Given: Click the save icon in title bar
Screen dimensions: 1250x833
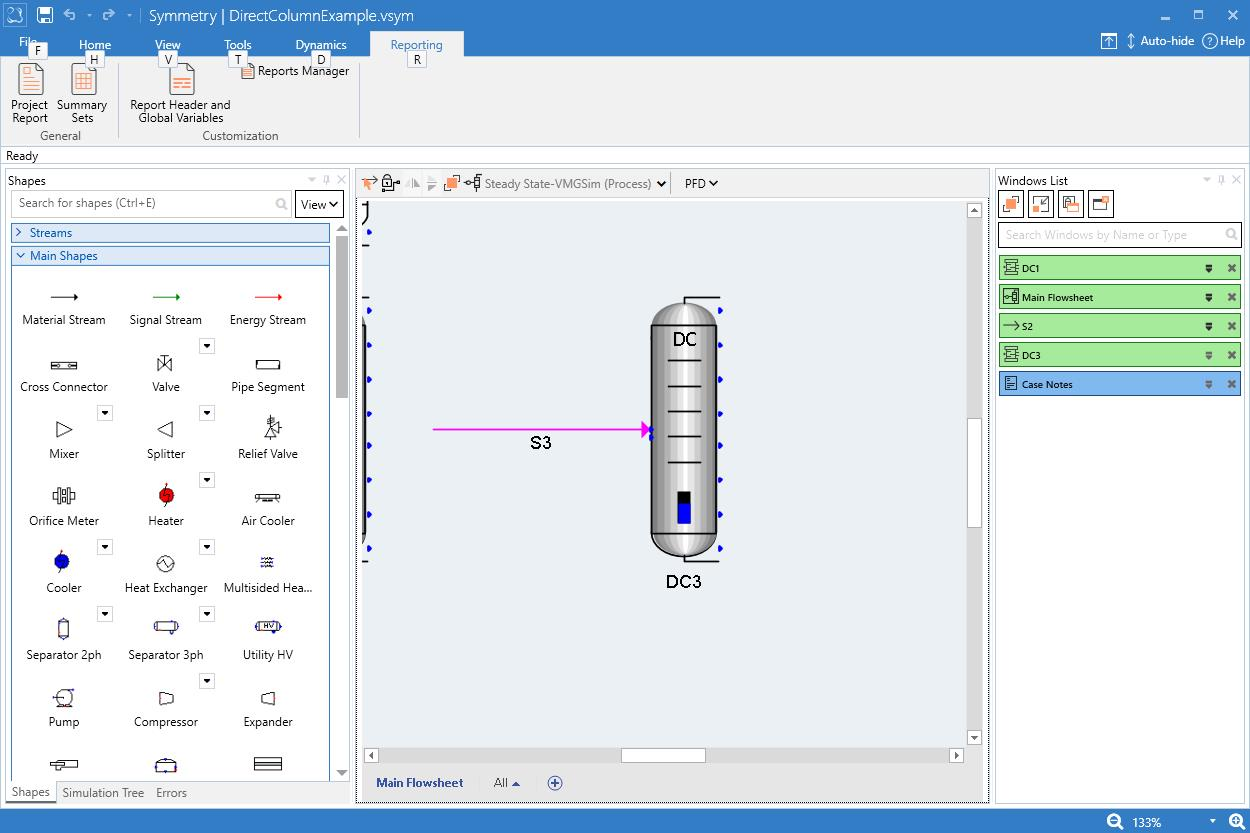Looking at the screenshot, I should pos(44,15).
